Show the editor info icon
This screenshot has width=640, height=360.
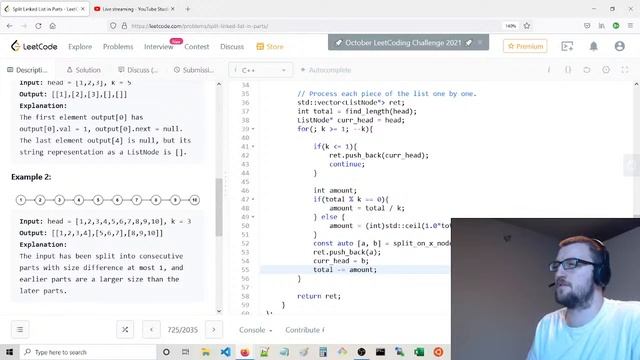tap(549, 70)
